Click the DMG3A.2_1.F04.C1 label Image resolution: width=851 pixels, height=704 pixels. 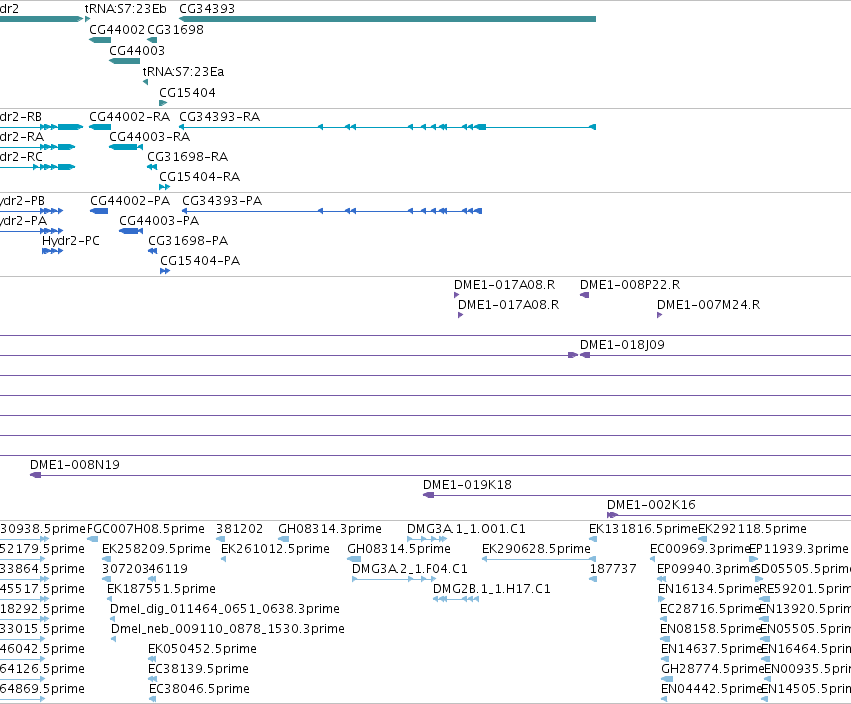point(410,569)
